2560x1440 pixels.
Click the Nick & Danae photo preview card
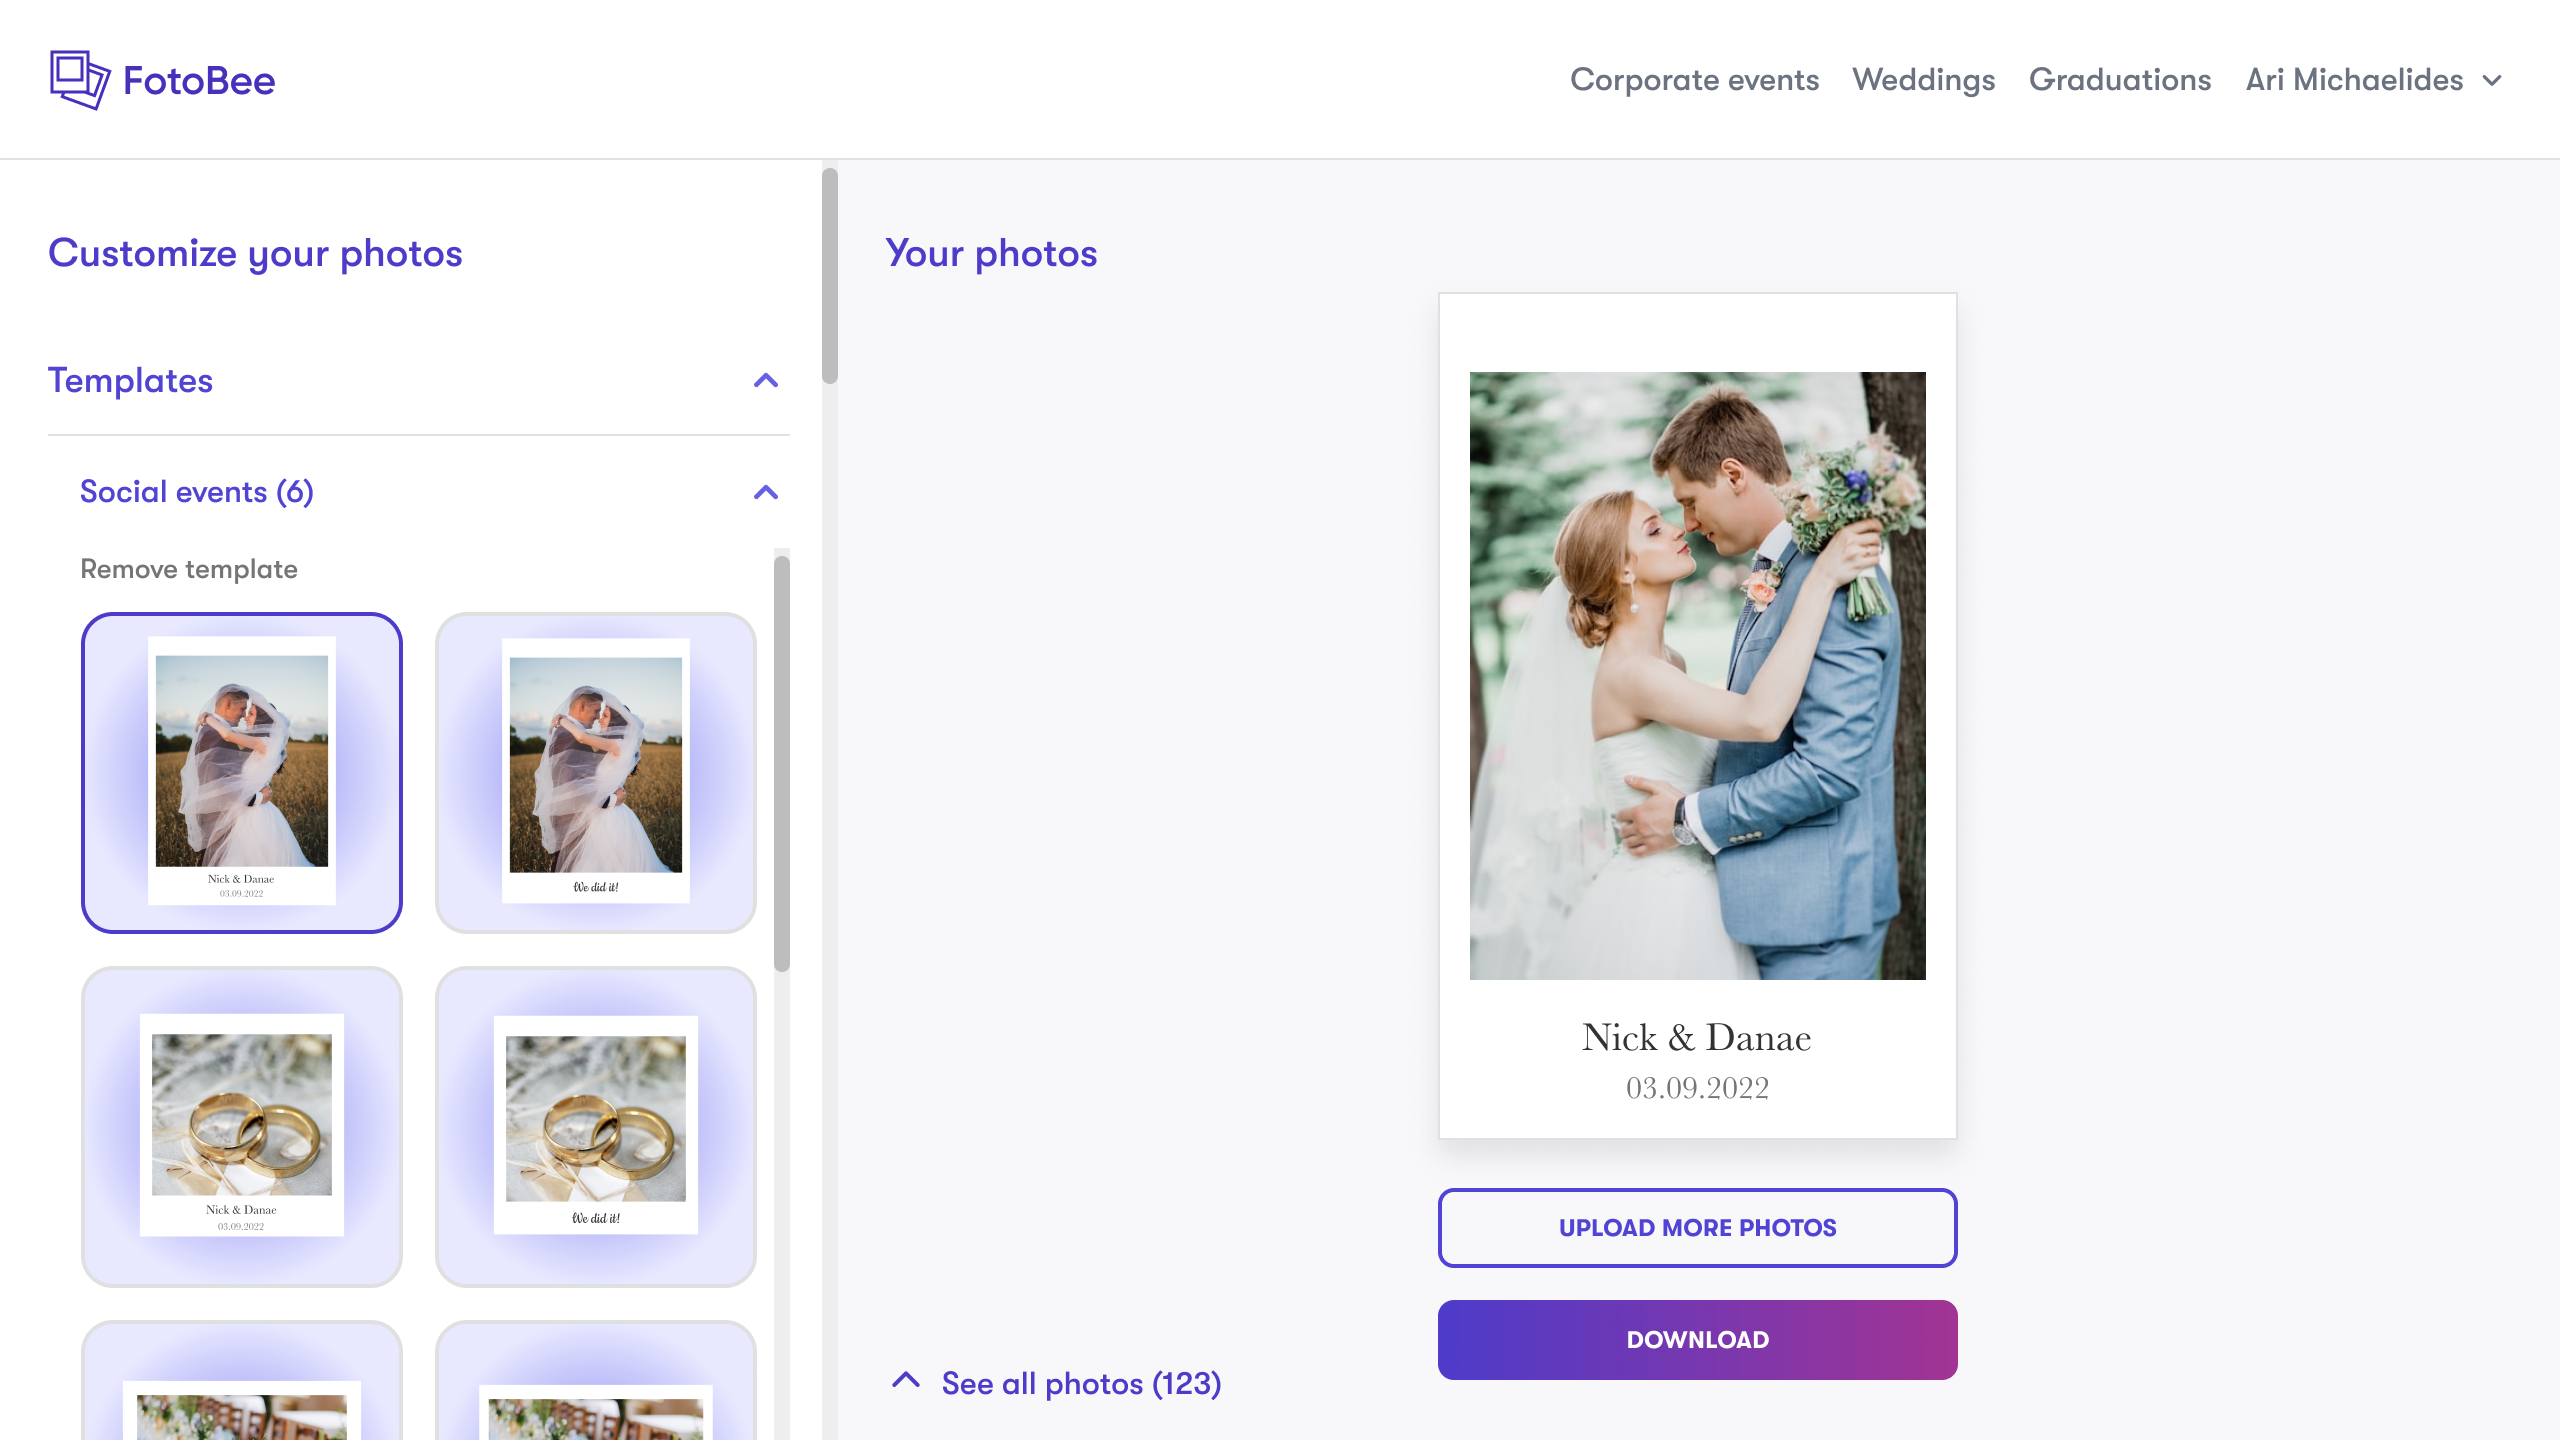coord(1697,715)
